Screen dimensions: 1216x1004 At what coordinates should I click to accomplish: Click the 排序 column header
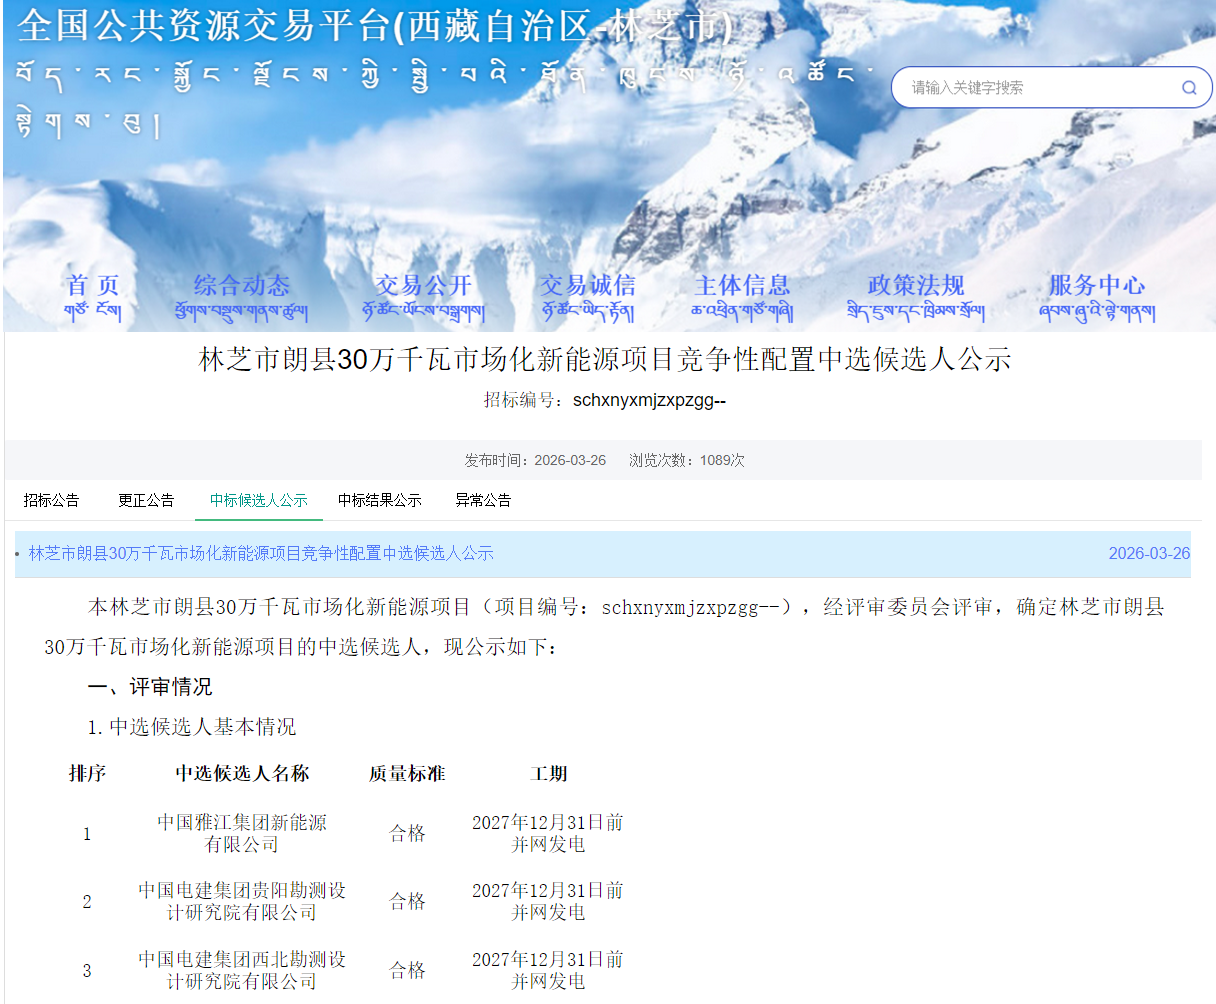pos(87,773)
